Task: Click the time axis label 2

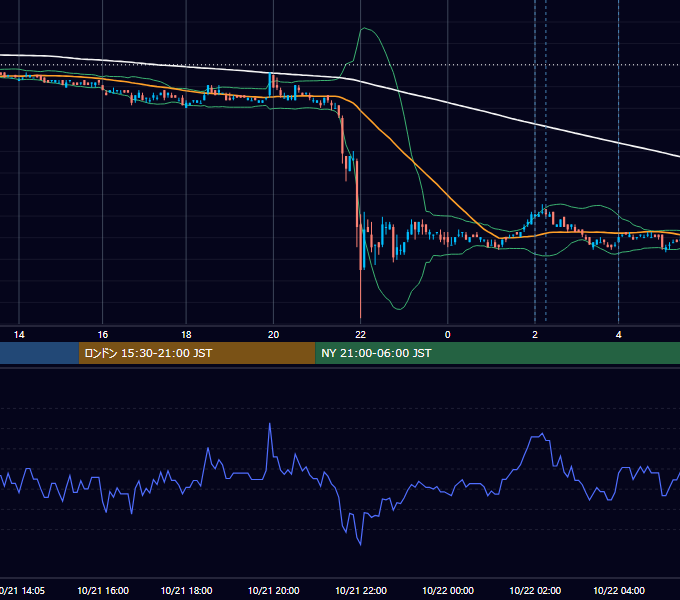Action: 535,335
